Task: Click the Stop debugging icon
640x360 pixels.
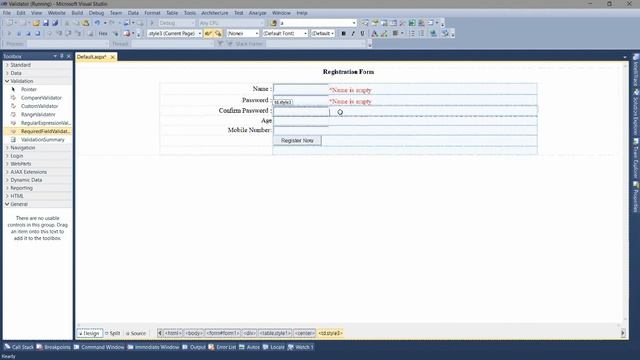Action: [x=28, y=33]
